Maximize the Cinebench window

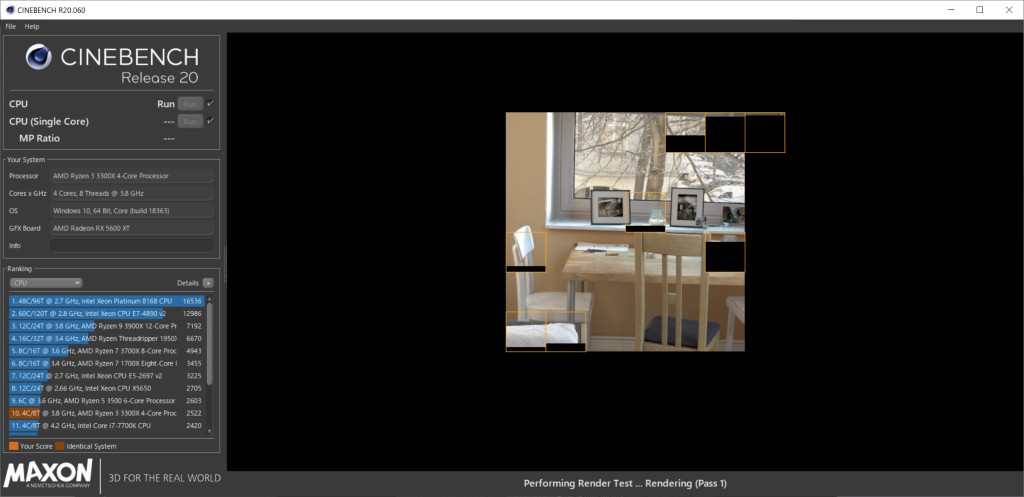point(979,10)
